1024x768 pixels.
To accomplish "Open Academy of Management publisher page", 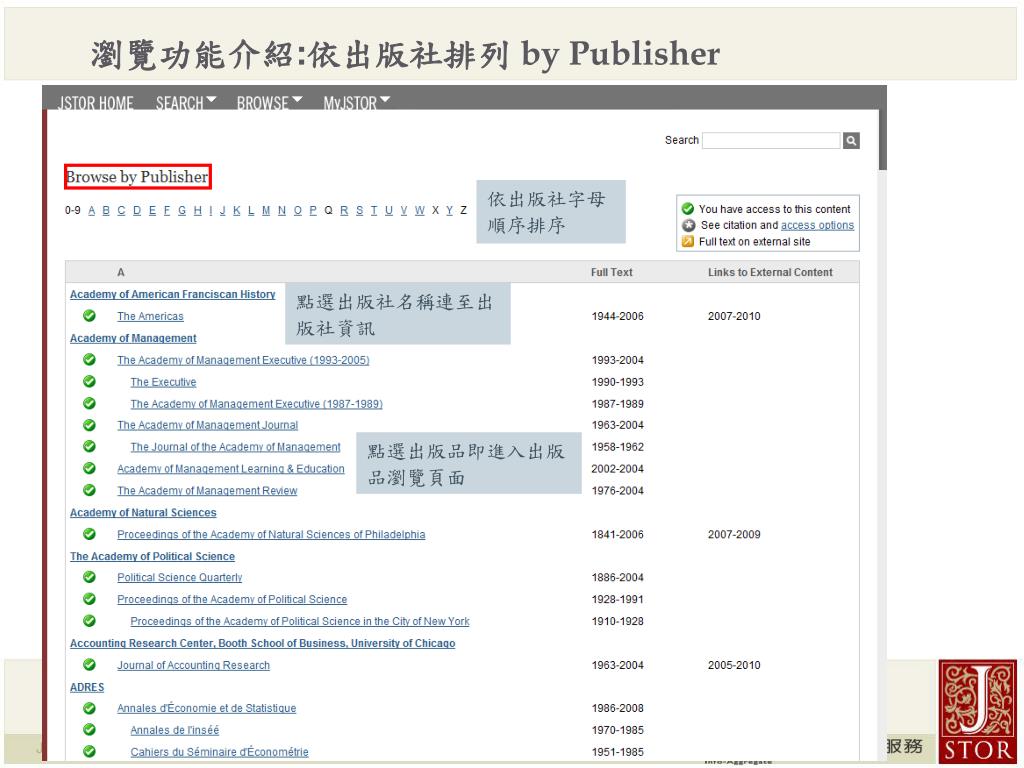I will point(133,338).
